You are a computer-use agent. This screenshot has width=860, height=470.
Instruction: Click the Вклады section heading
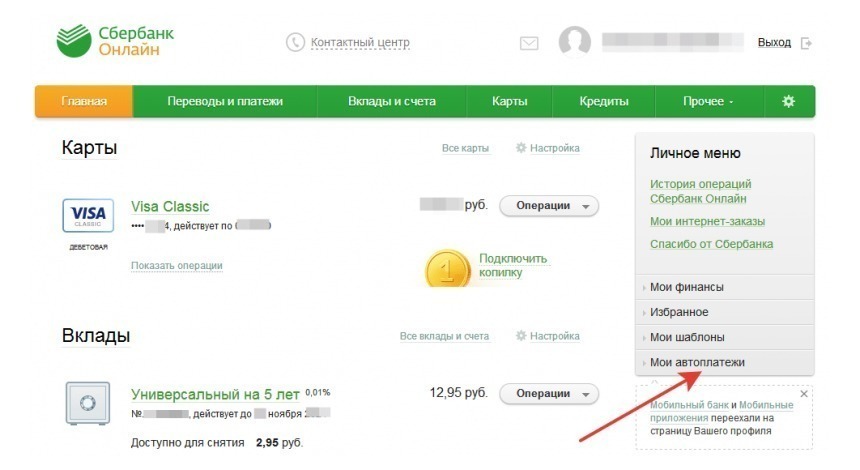(x=96, y=335)
